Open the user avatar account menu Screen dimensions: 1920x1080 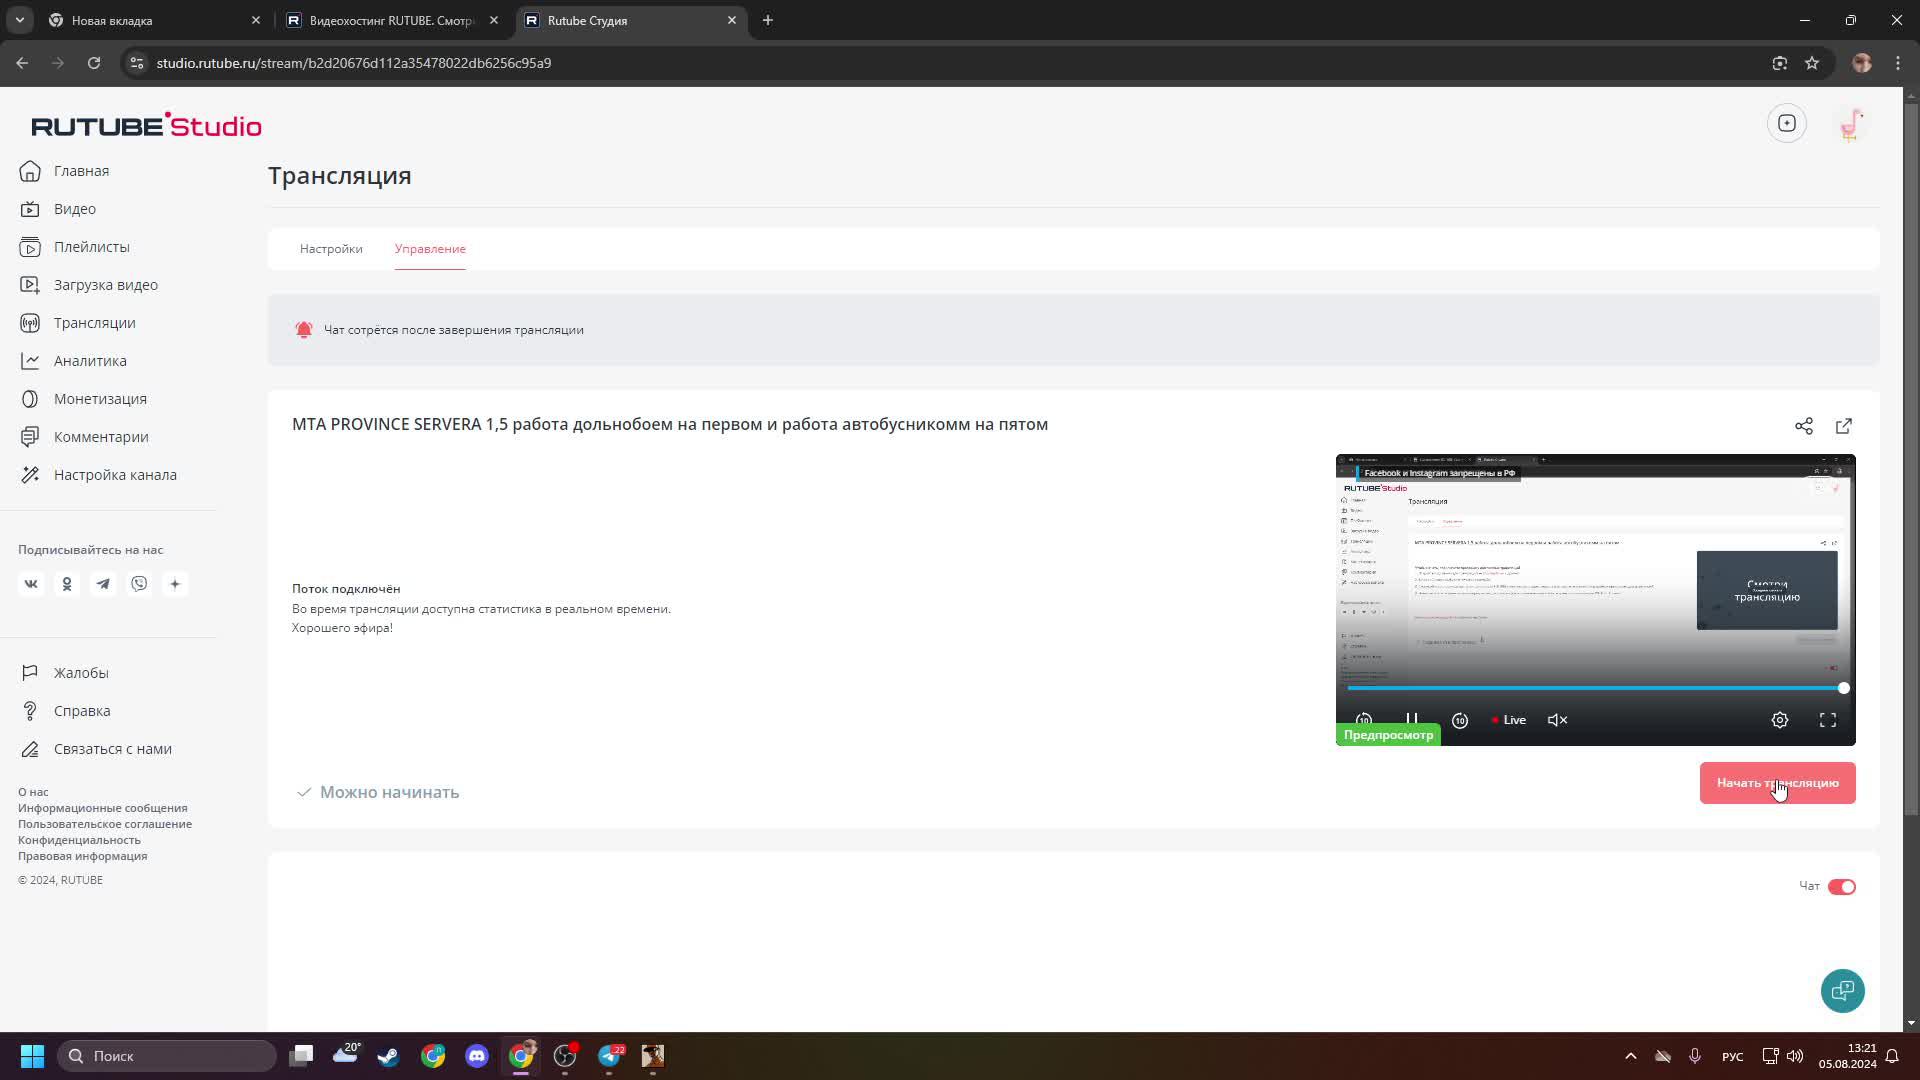[1851, 124]
